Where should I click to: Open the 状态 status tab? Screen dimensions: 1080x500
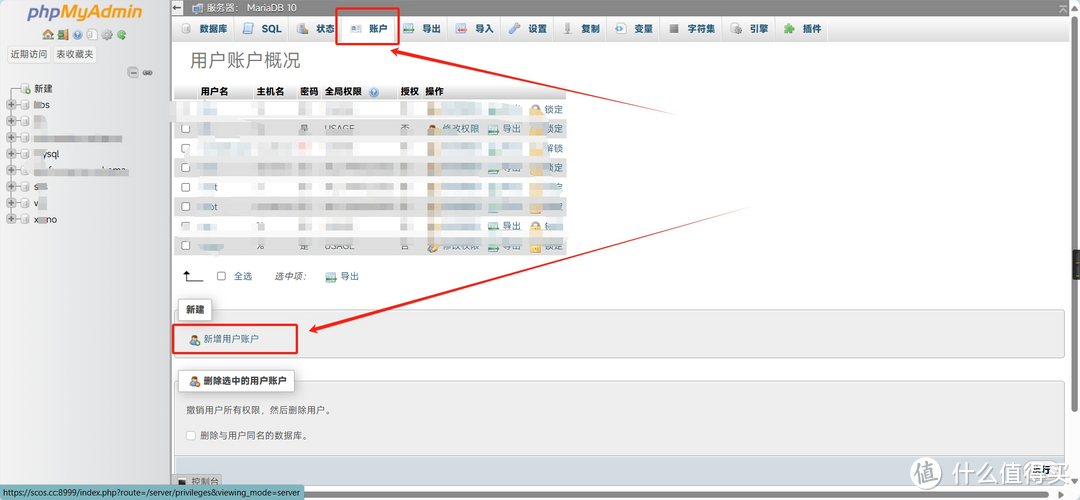click(x=315, y=29)
